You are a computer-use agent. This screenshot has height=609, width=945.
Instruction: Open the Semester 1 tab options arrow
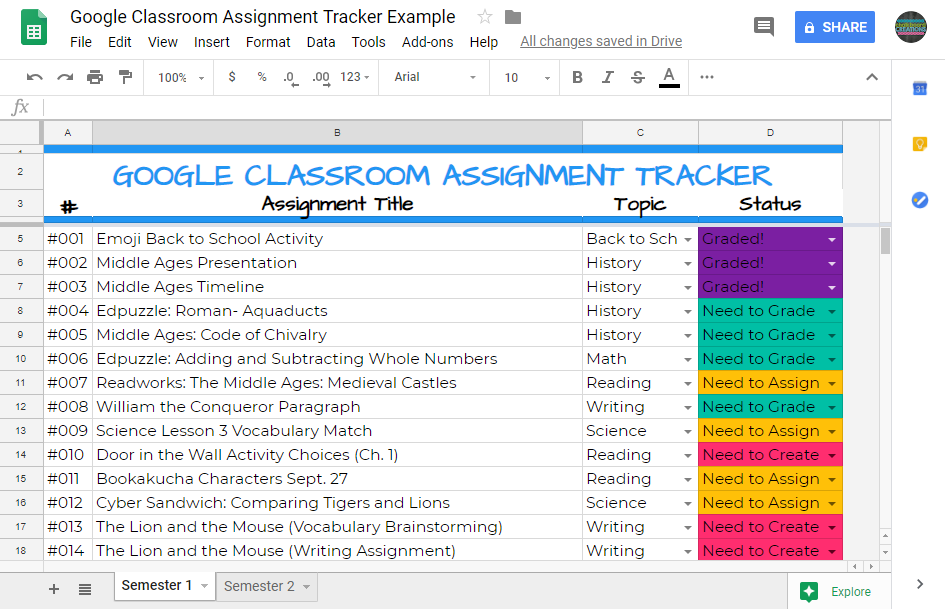[x=204, y=586]
